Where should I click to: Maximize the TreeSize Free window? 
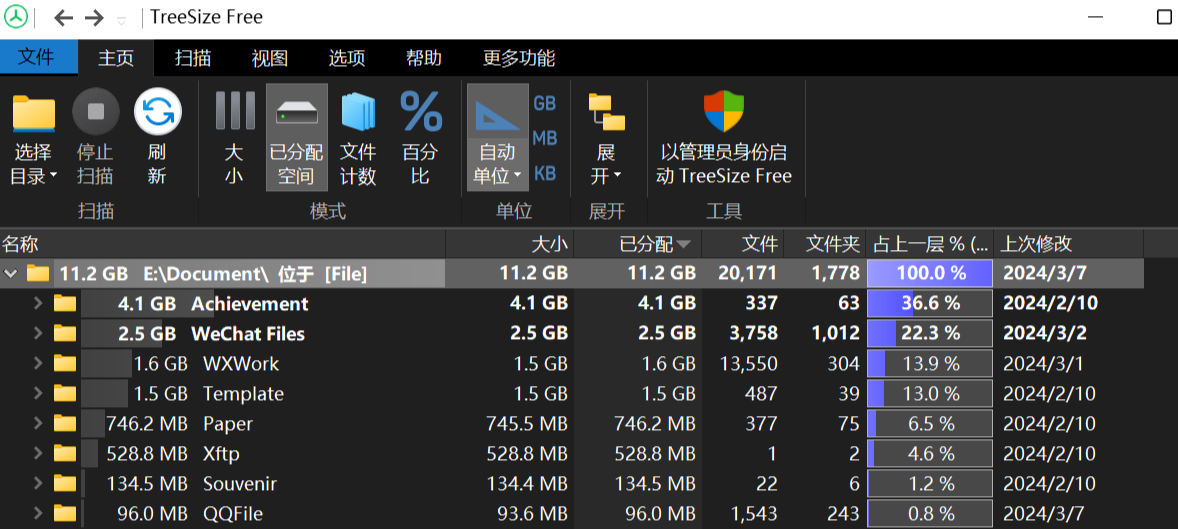1164,18
